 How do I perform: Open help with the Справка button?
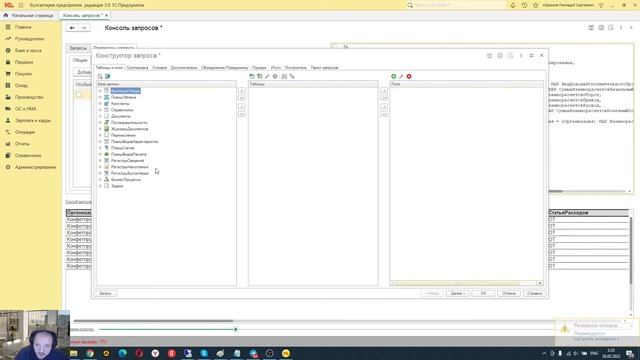tap(534, 293)
